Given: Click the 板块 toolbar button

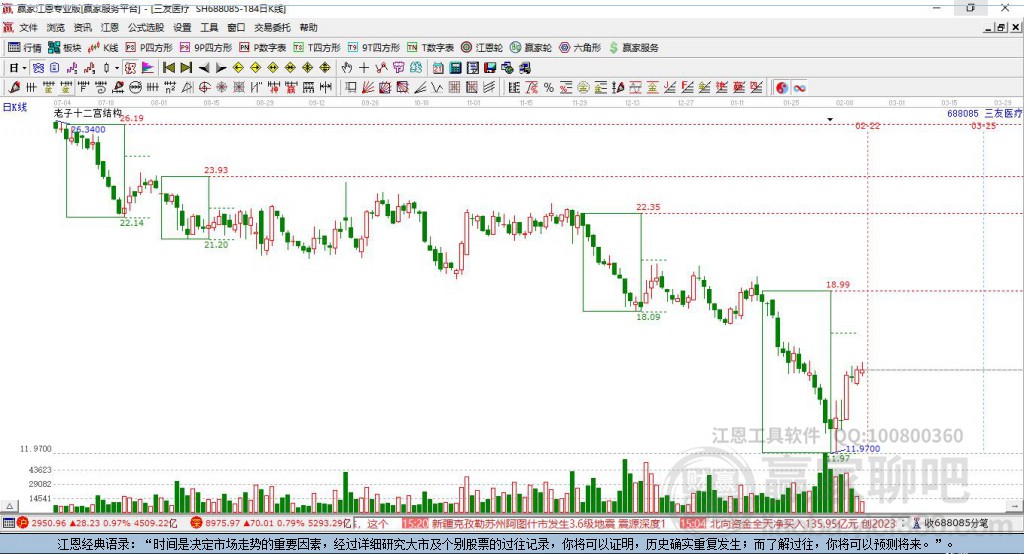Looking at the screenshot, I should [x=65, y=48].
